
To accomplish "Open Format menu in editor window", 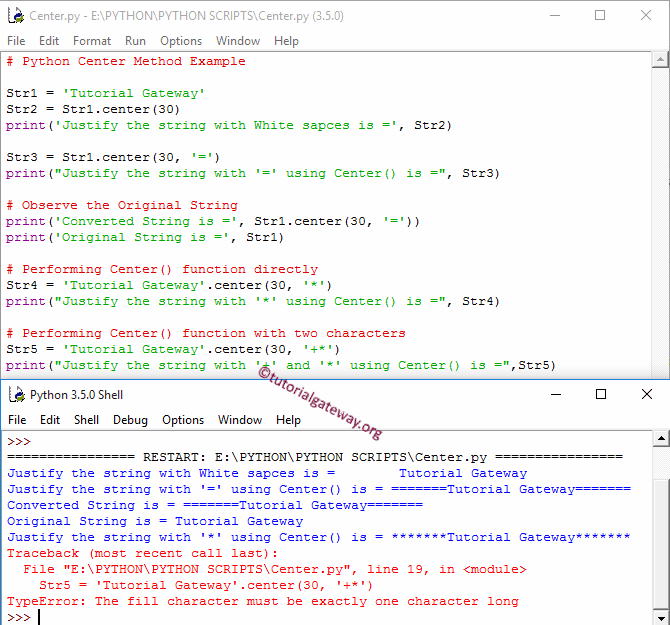I will pos(92,41).
